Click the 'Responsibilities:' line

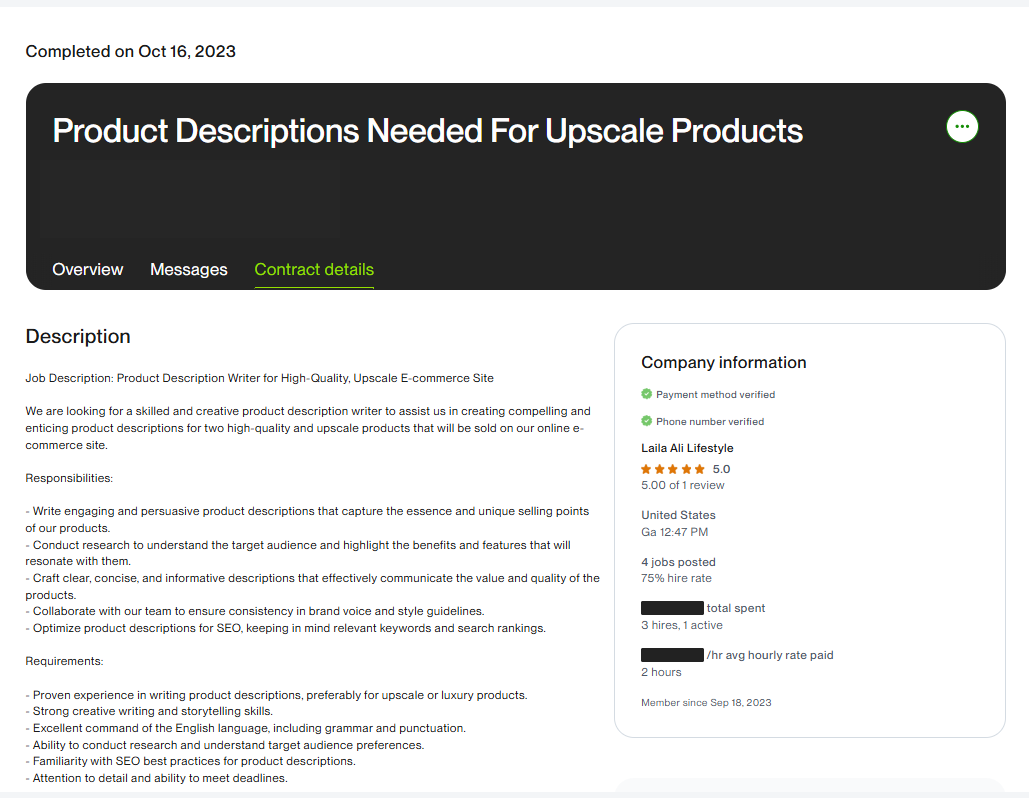tap(69, 478)
